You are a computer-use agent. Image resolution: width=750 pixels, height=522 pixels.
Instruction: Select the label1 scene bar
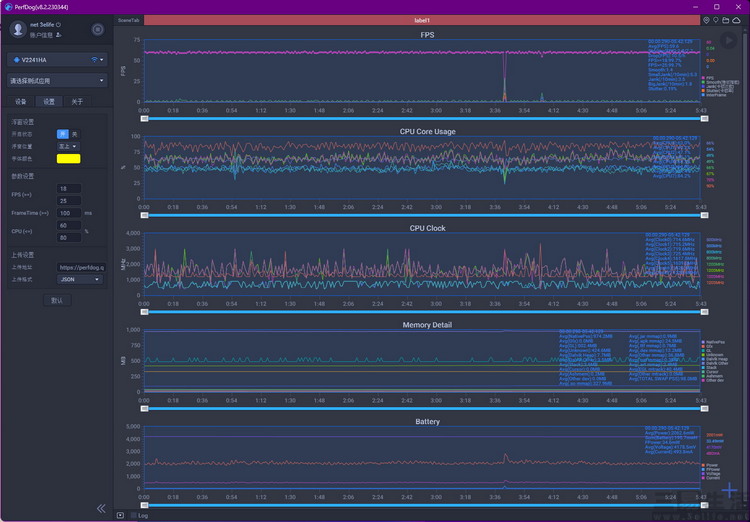click(x=422, y=20)
